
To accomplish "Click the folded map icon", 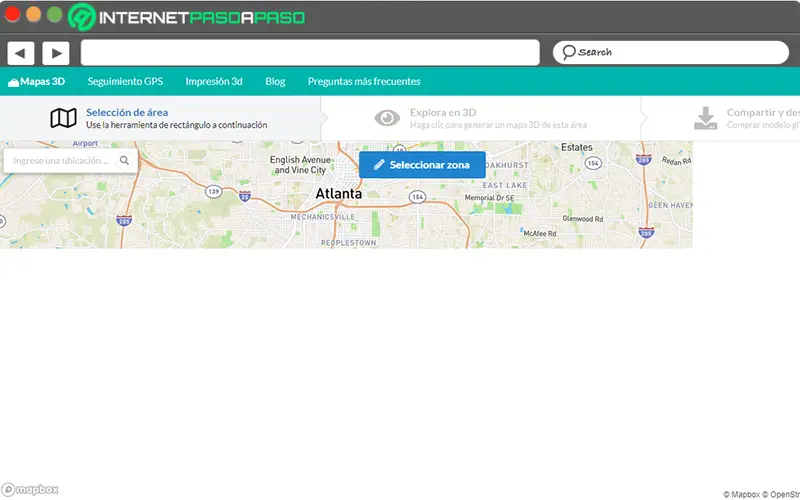I will (x=63, y=118).
